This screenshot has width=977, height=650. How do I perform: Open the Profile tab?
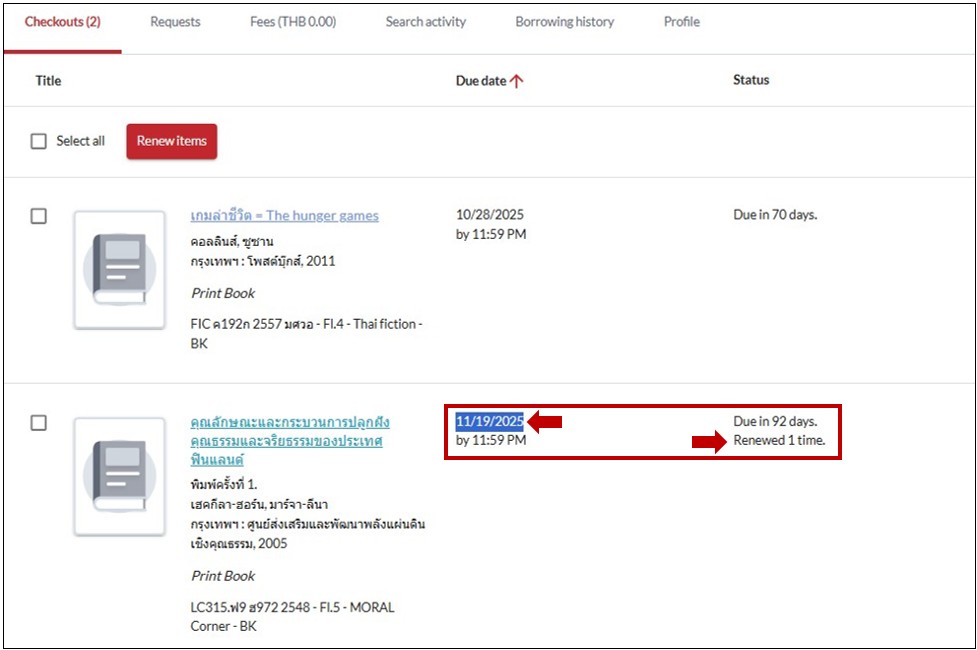[682, 22]
